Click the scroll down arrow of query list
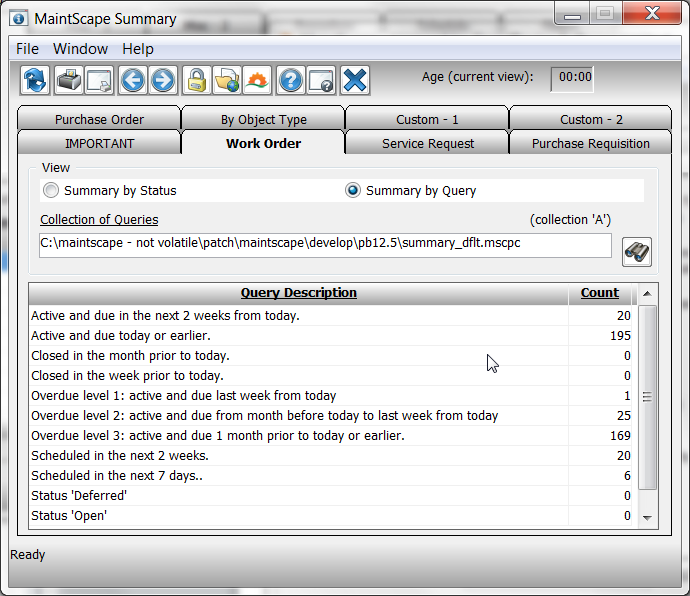690x596 pixels. click(647, 518)
